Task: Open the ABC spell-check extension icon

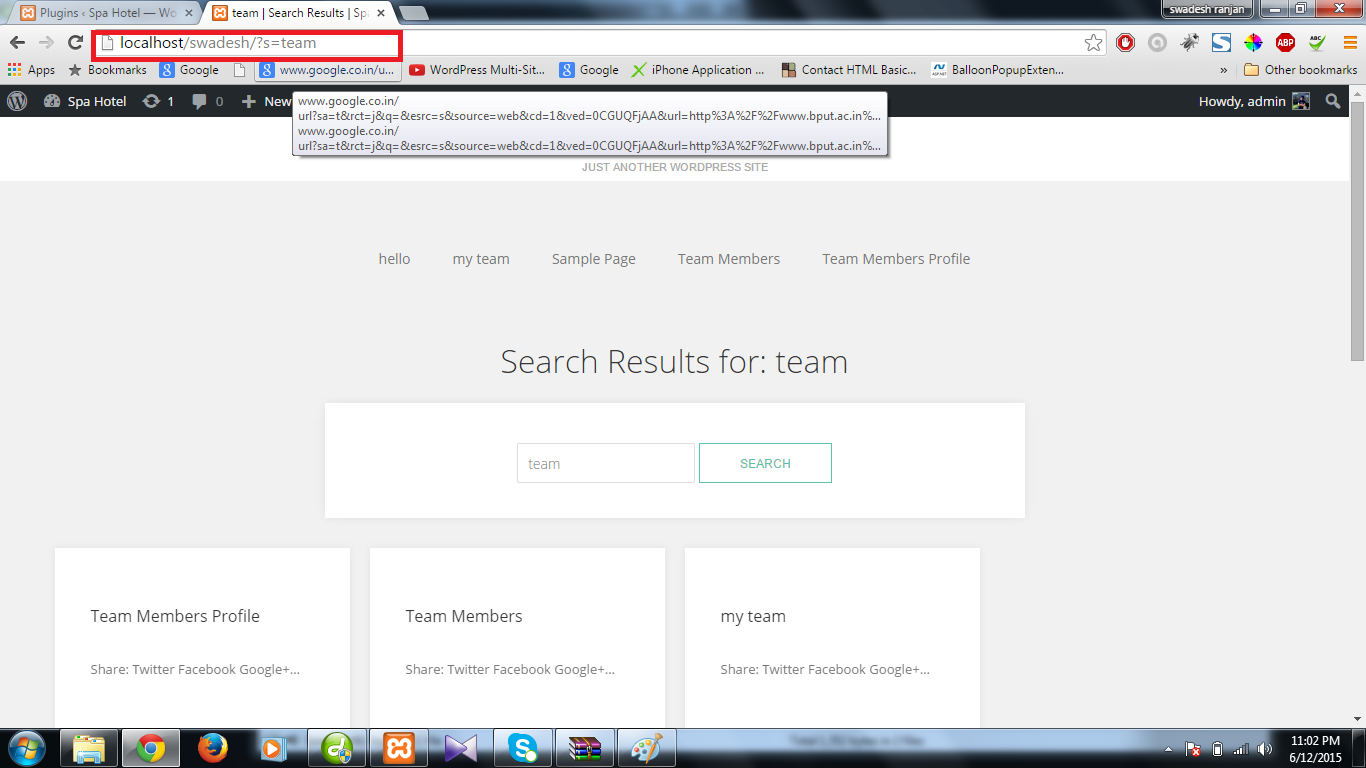Action: [1317, 42]
